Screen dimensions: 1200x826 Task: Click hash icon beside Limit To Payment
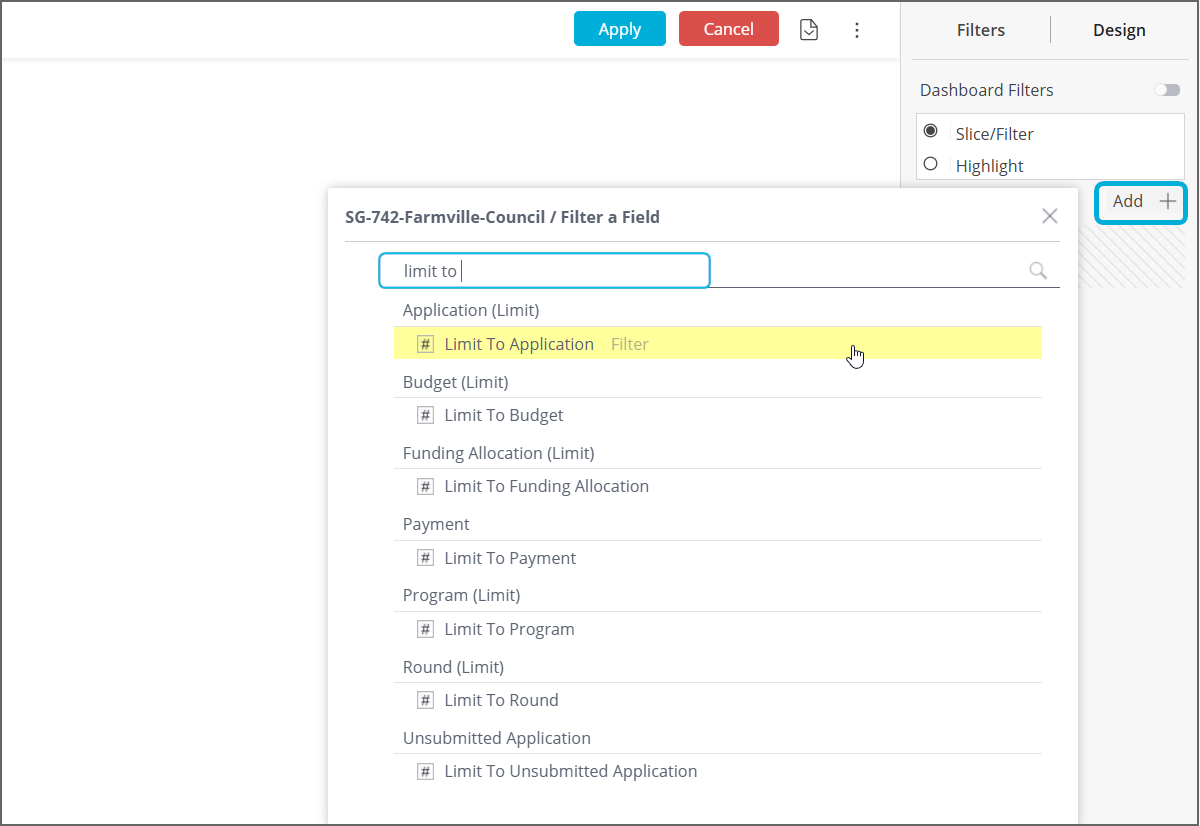pyautogui.click(x=425, y=558)
